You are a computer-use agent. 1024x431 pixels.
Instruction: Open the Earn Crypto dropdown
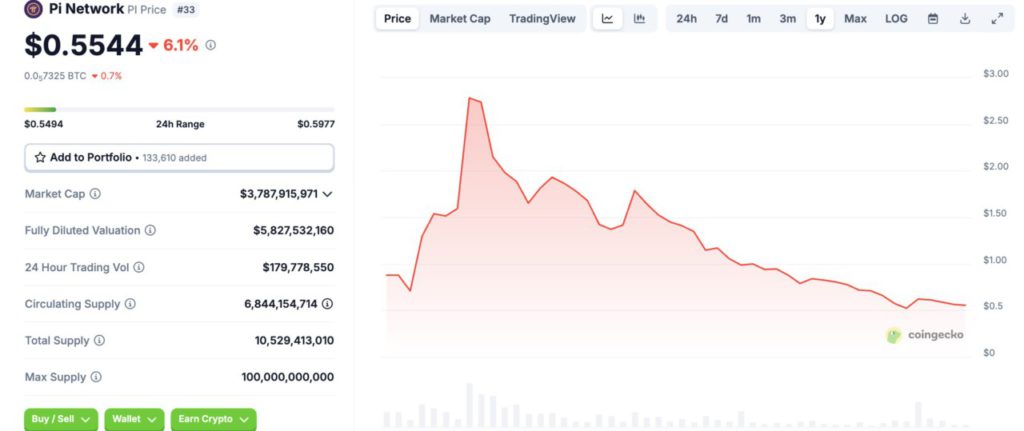point(214,419)
